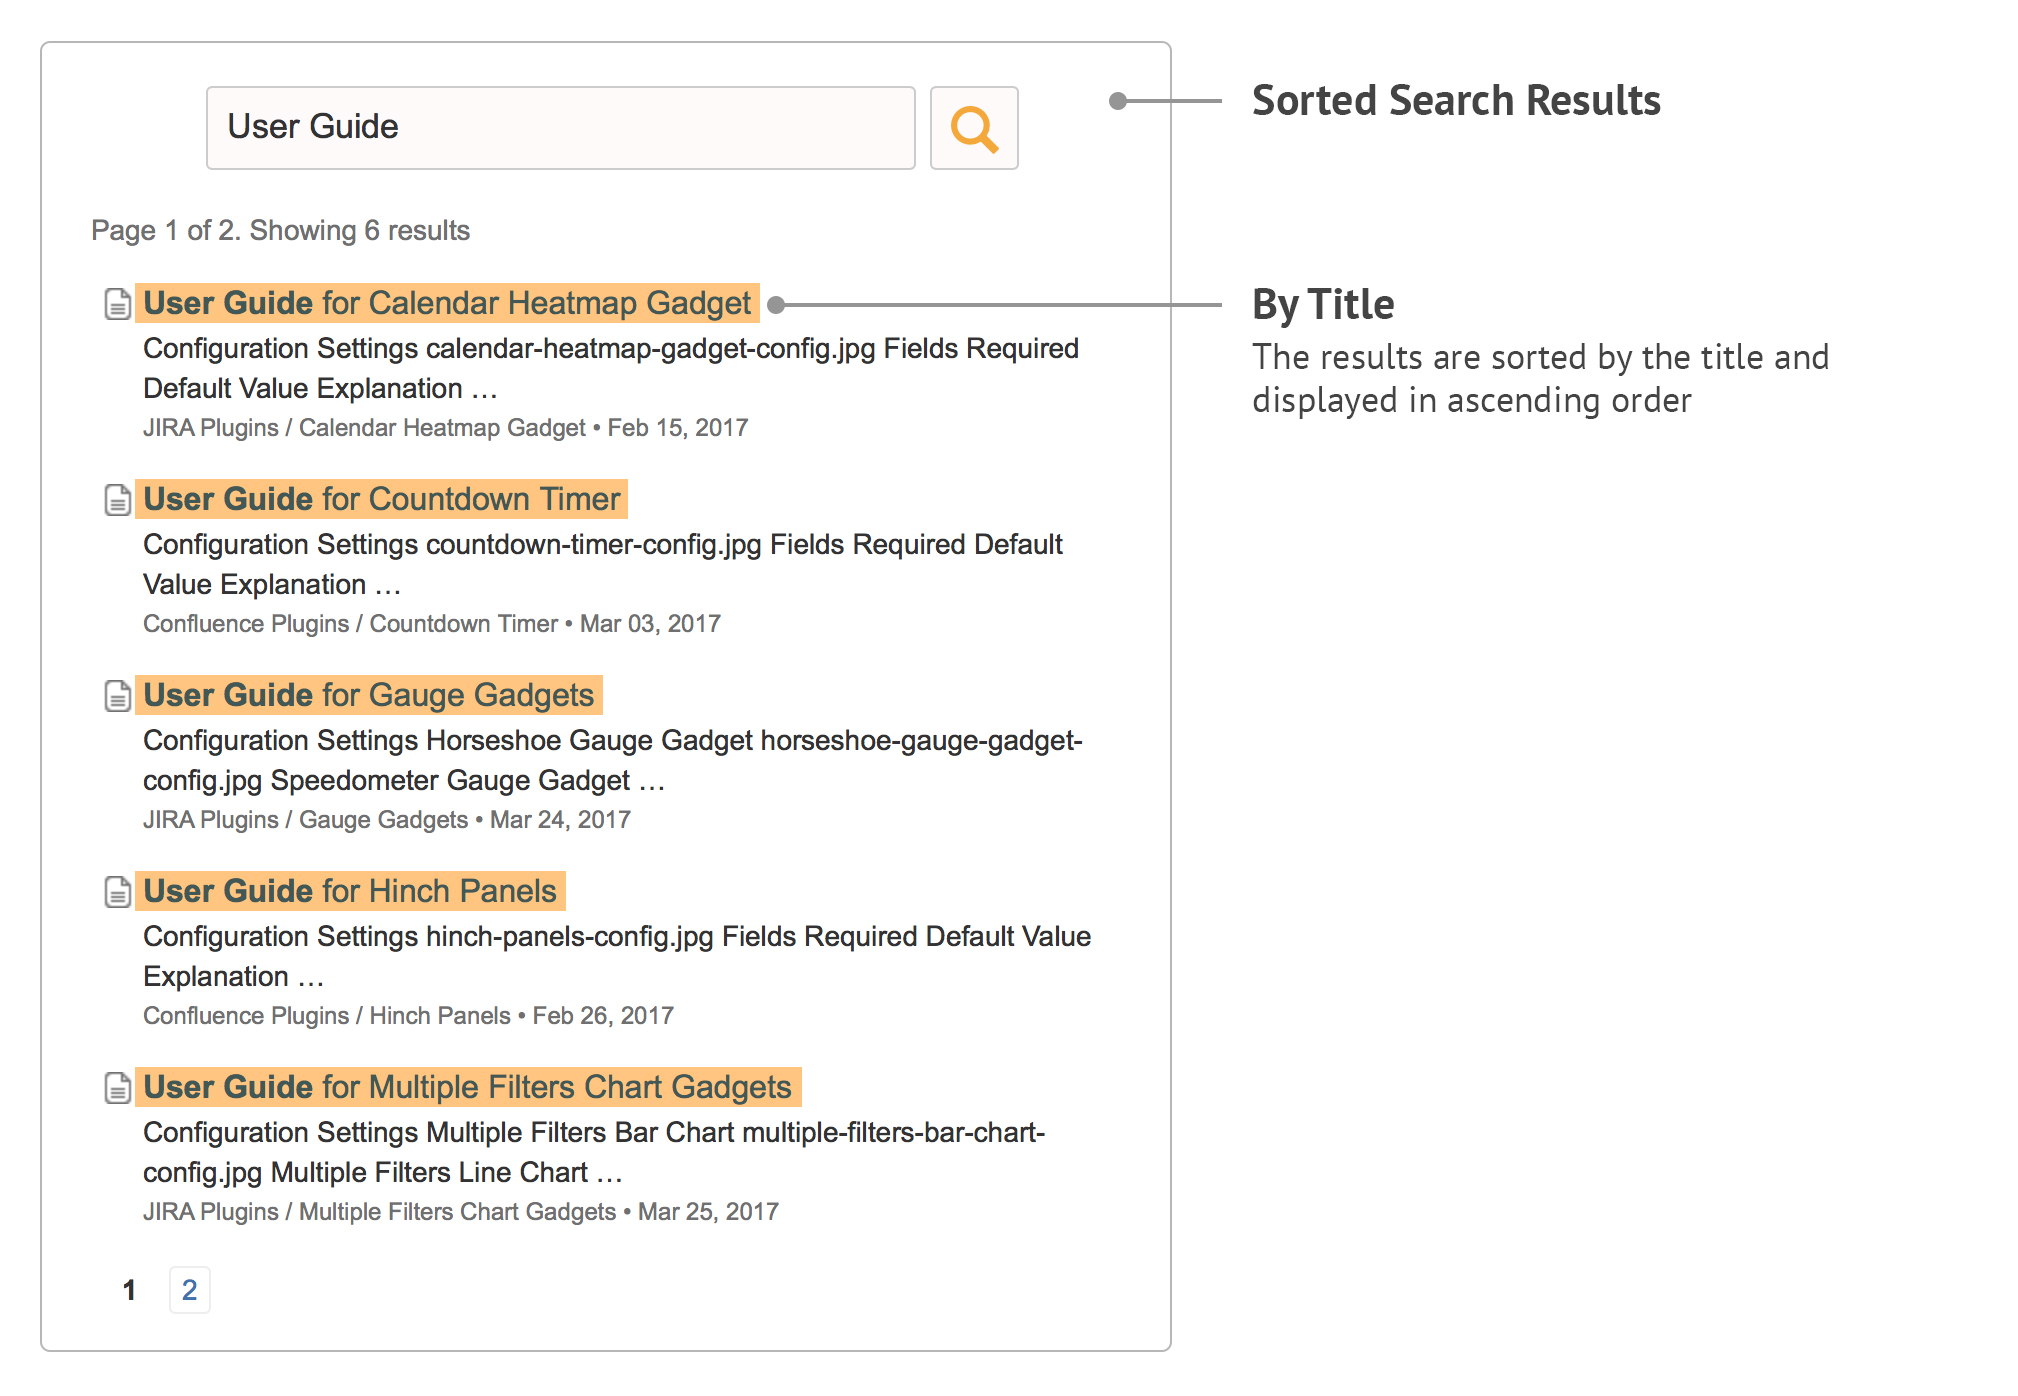Image resolution: width=2018 pixels, height=1396 pixels.
Task: Click the User Guide search input field
Action: 560,128
